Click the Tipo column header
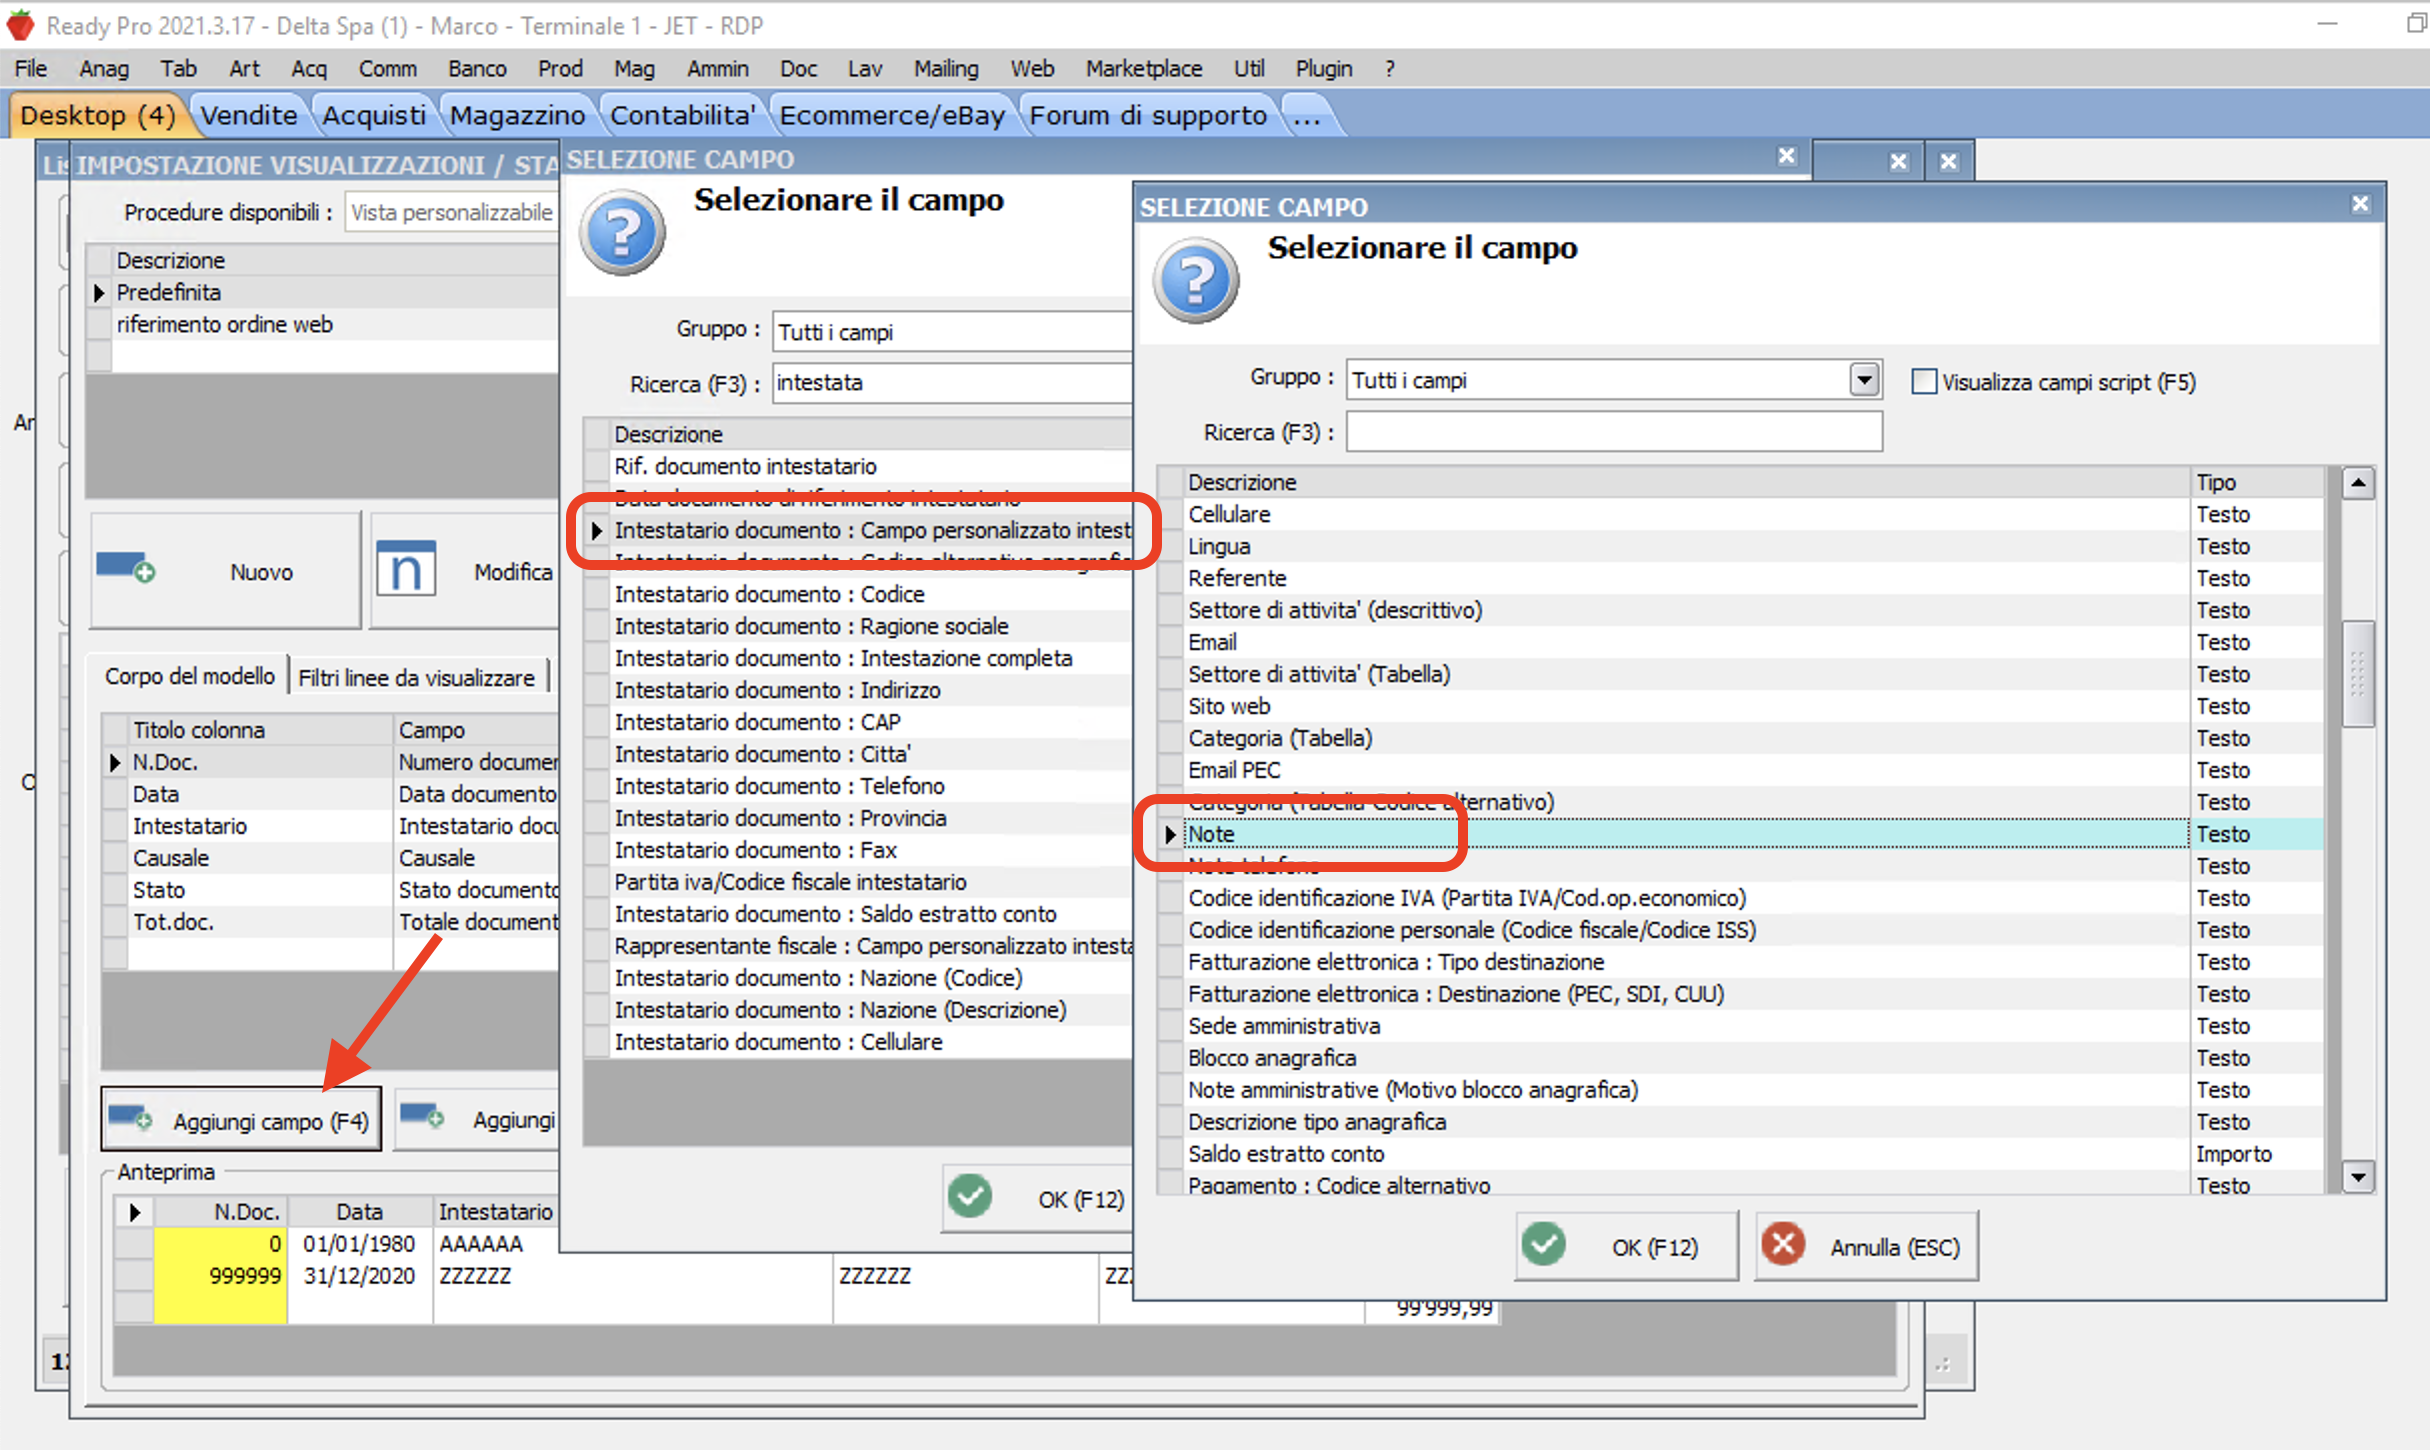2430x1450 pixels. click(2256, 482)
